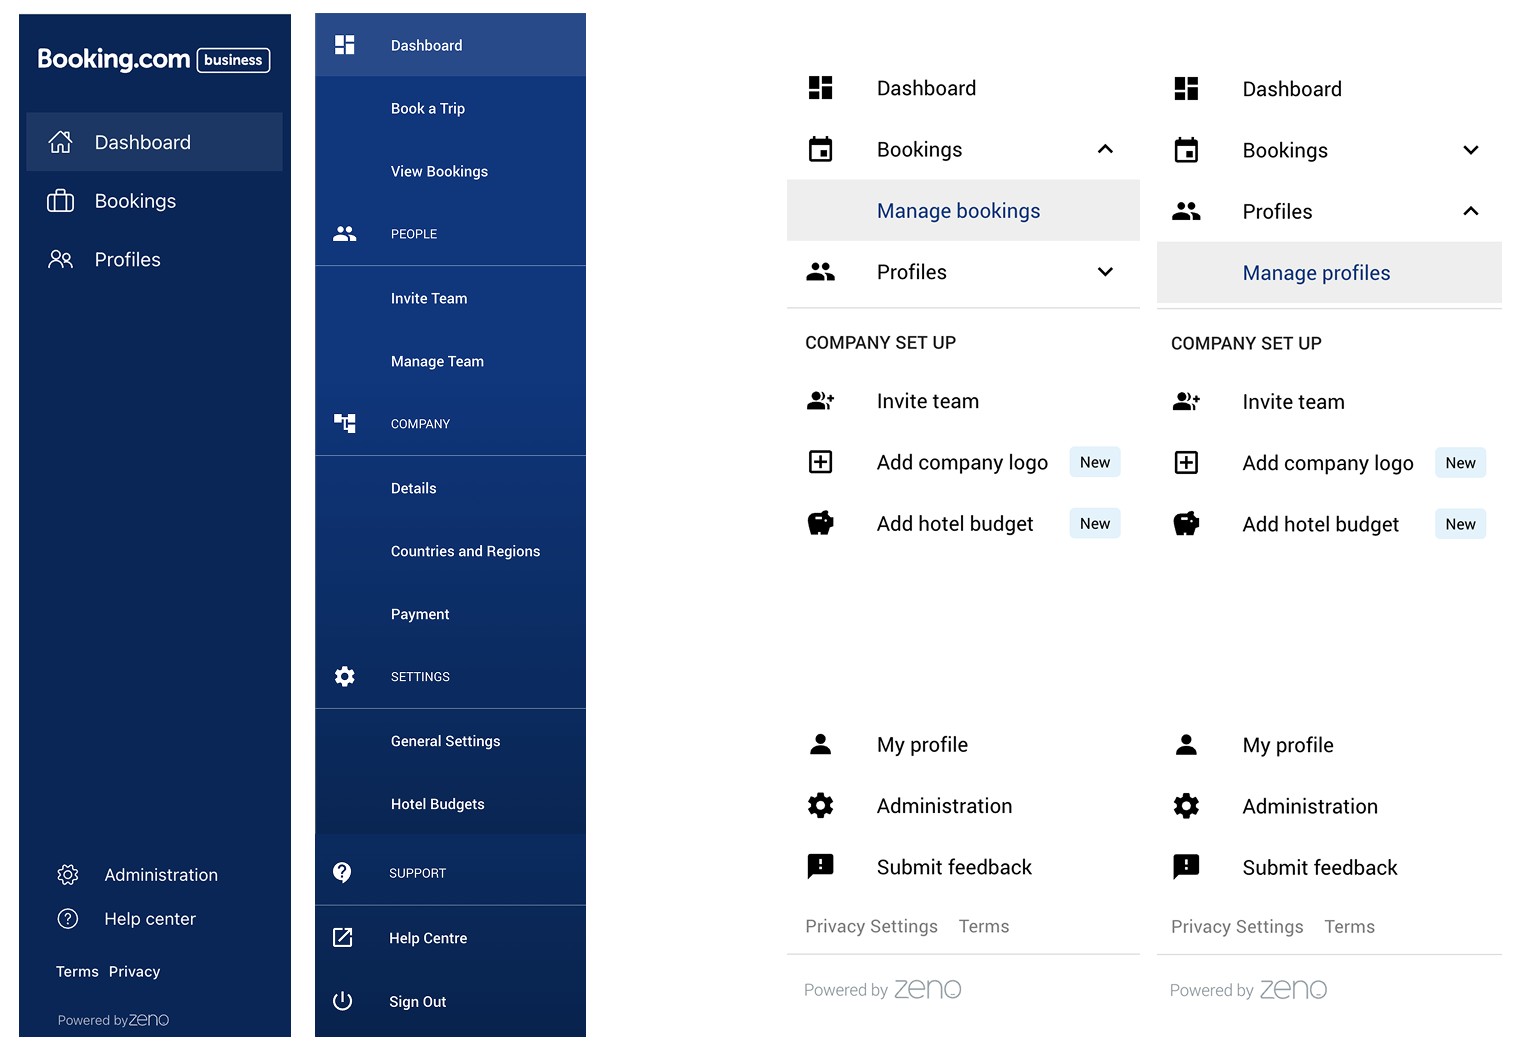Click Bookings calendar icon in fourth menu
This screenshot has height=1050, width=1529.
tap(1186, 150)
